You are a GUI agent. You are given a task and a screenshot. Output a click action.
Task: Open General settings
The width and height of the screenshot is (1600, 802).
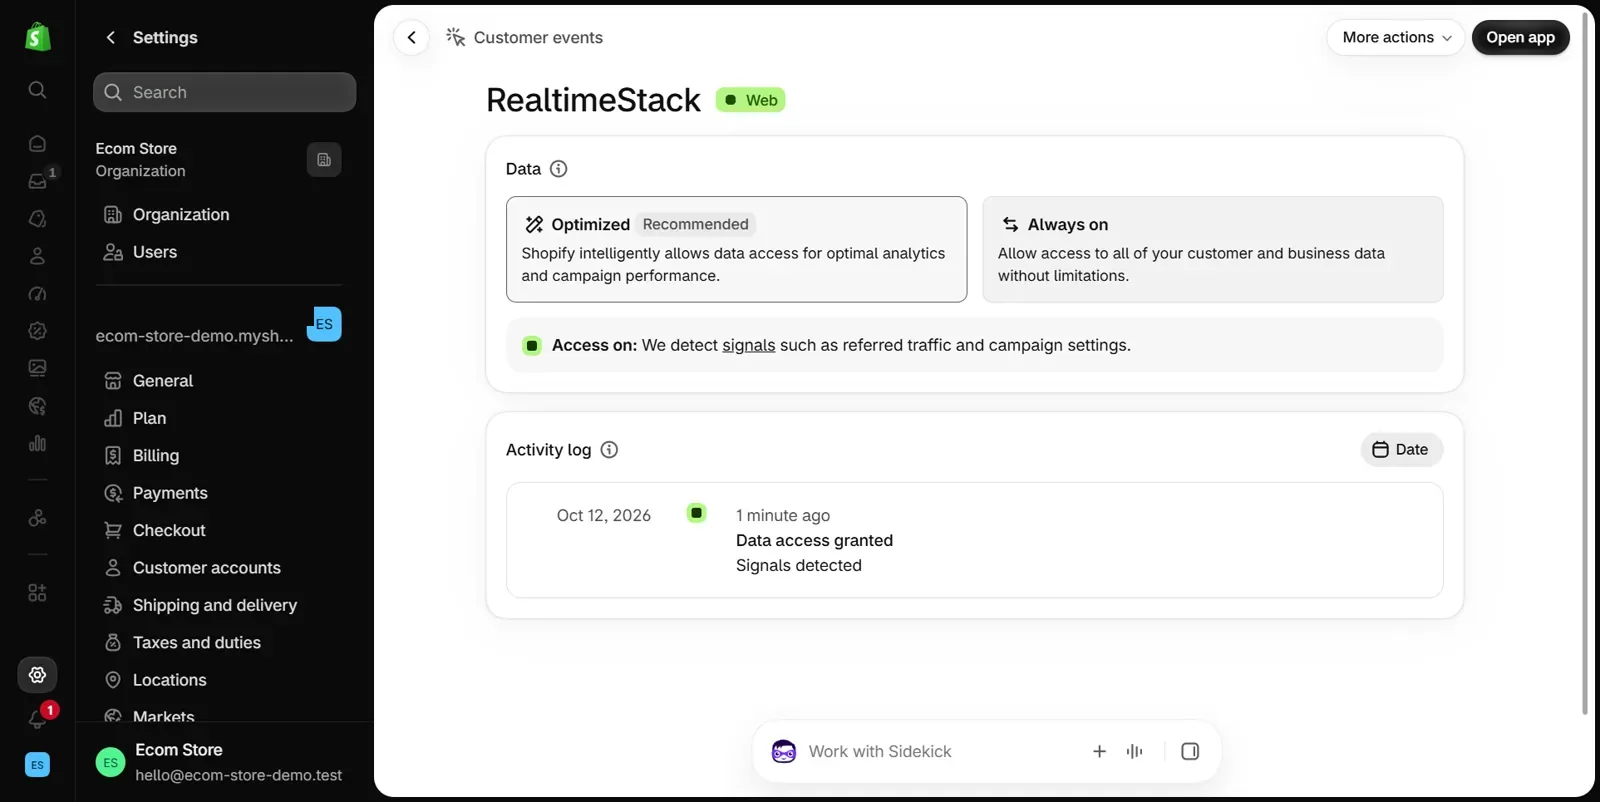(163, 381)
